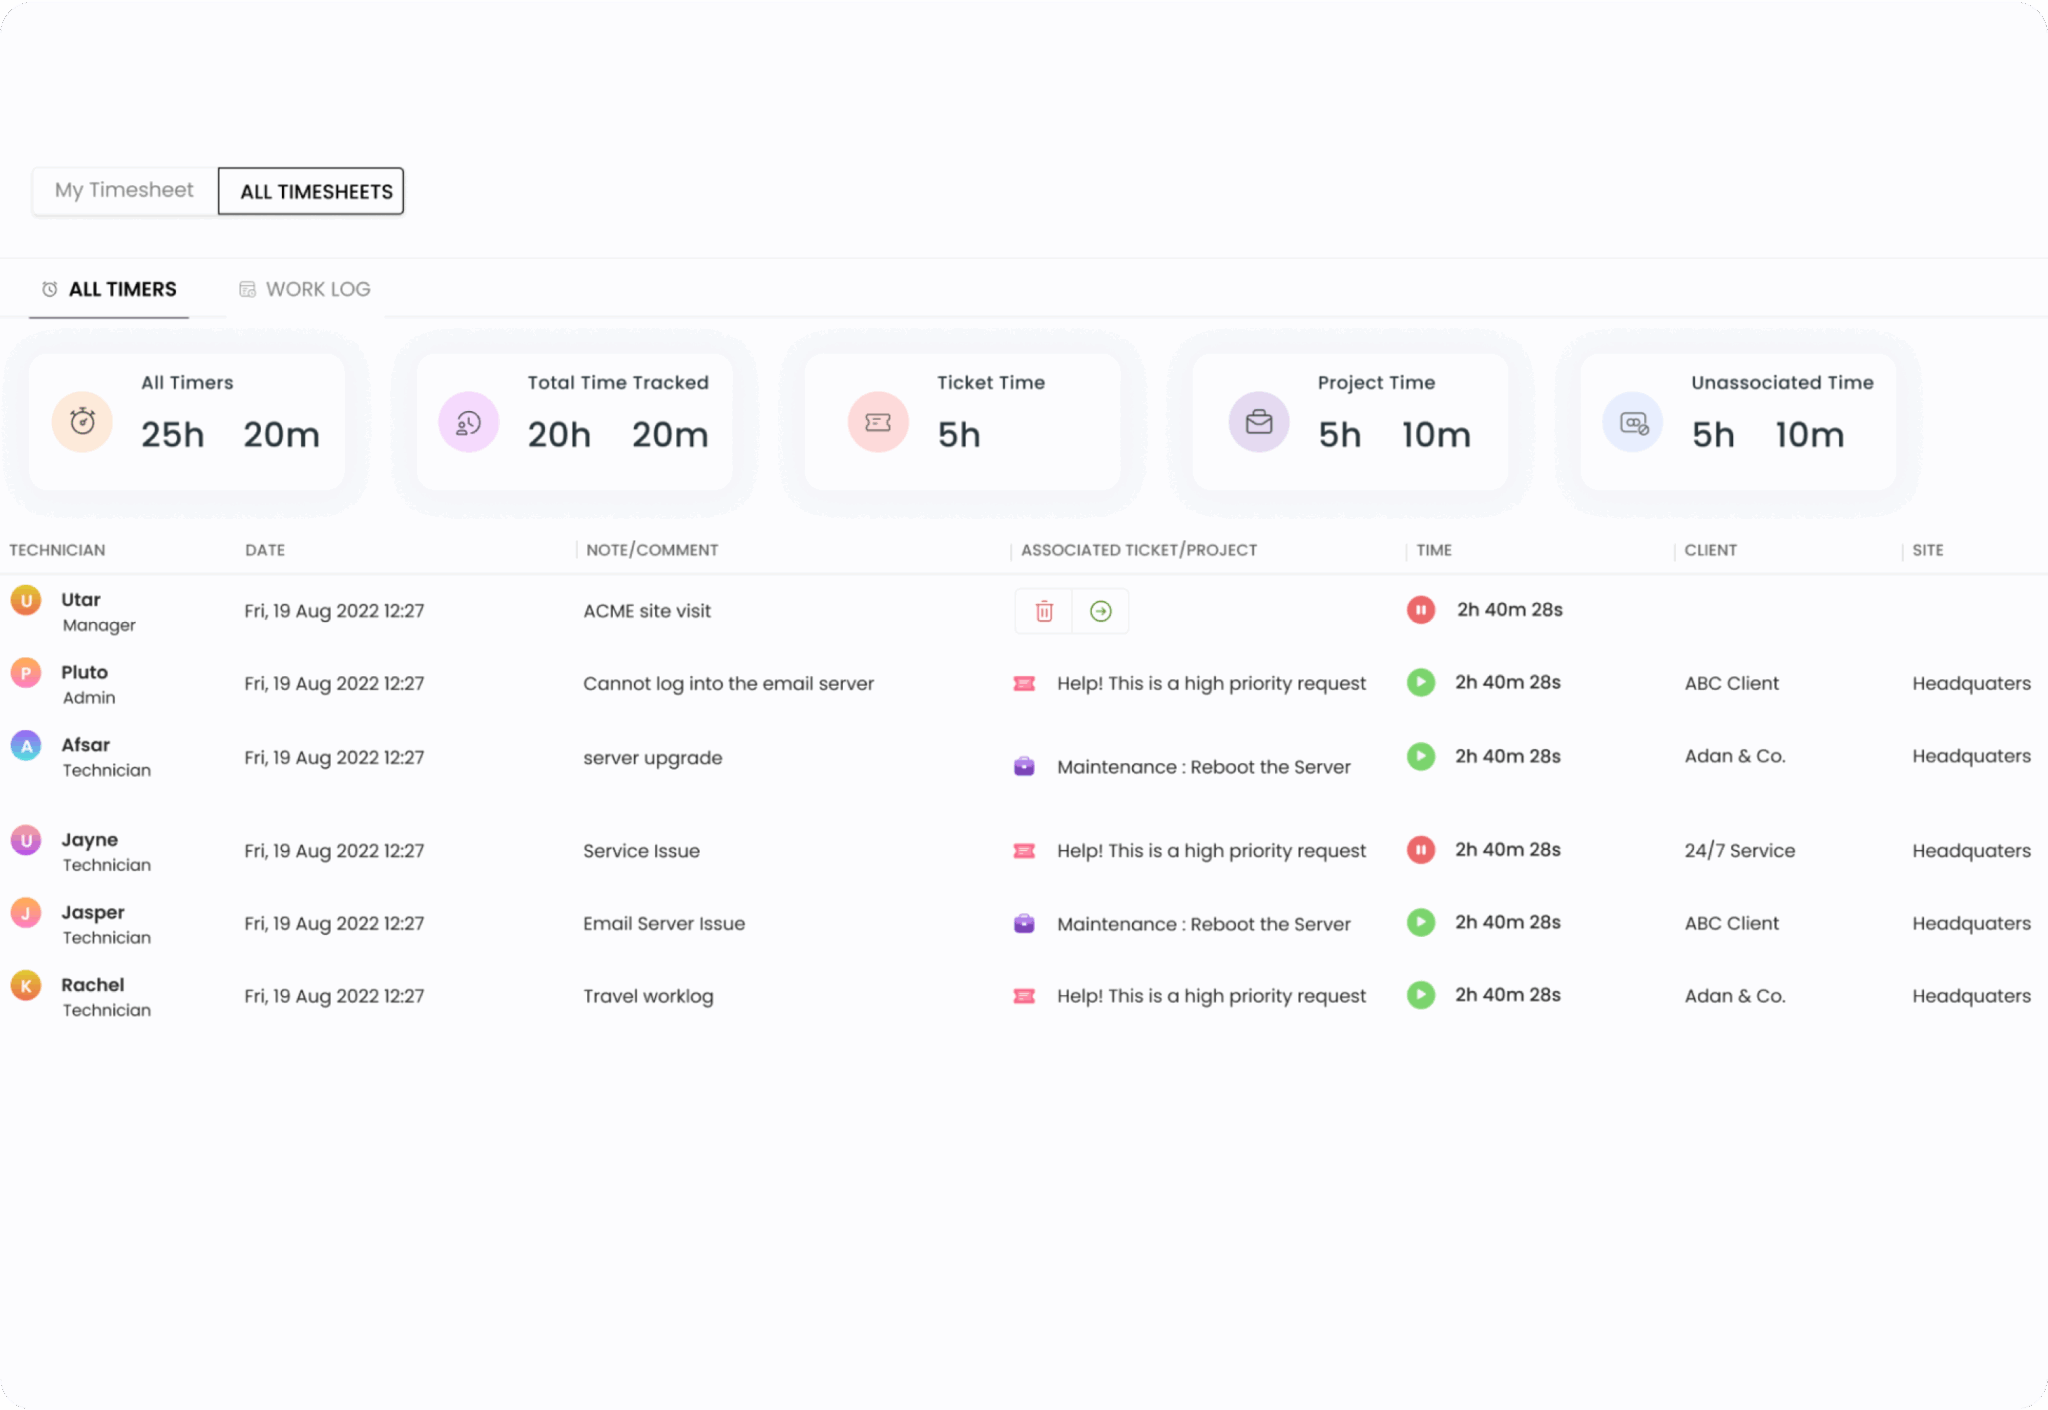
Task: Start Jasper's Email Server Issue timer
Action: 1420,922
